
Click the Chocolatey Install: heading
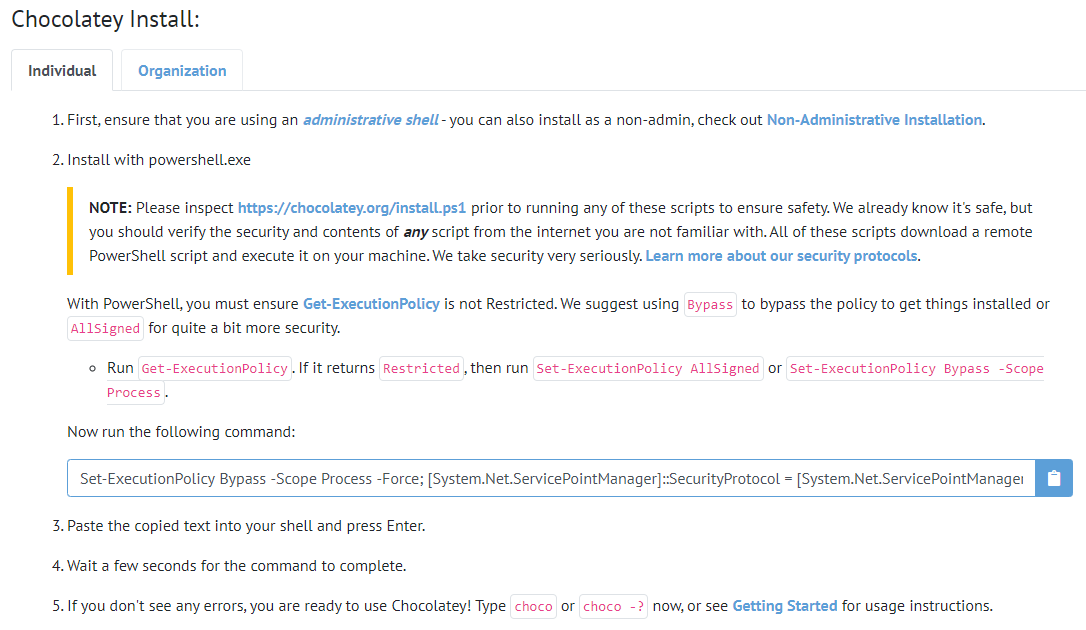click(x=105, y=19)
